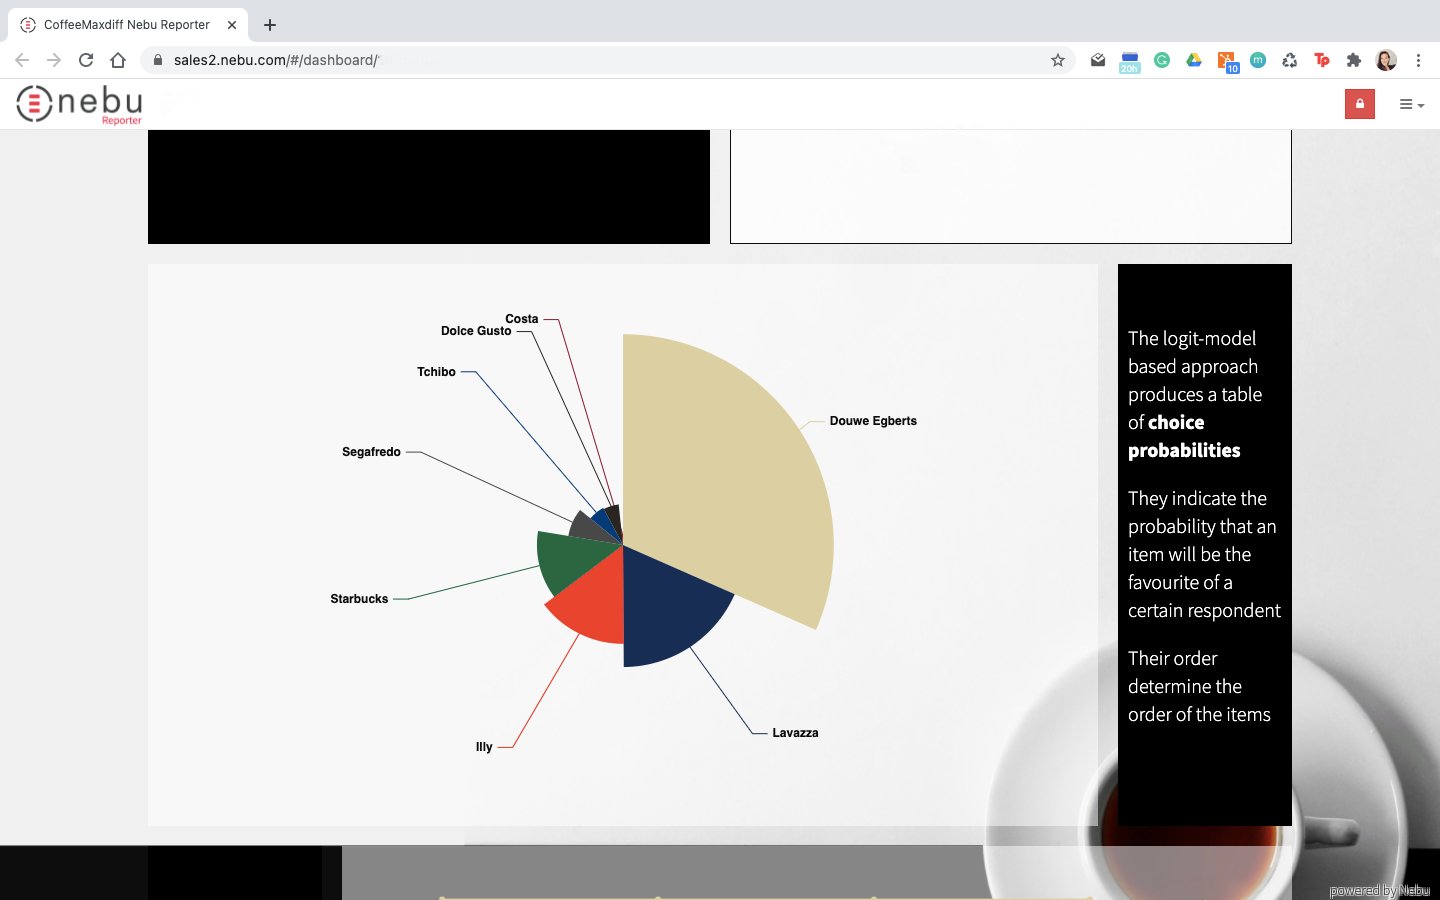The height and width of the screenshot is (900, 1440).
Task: Open the HubSpot extension with badge 10
Action: 1228,62
